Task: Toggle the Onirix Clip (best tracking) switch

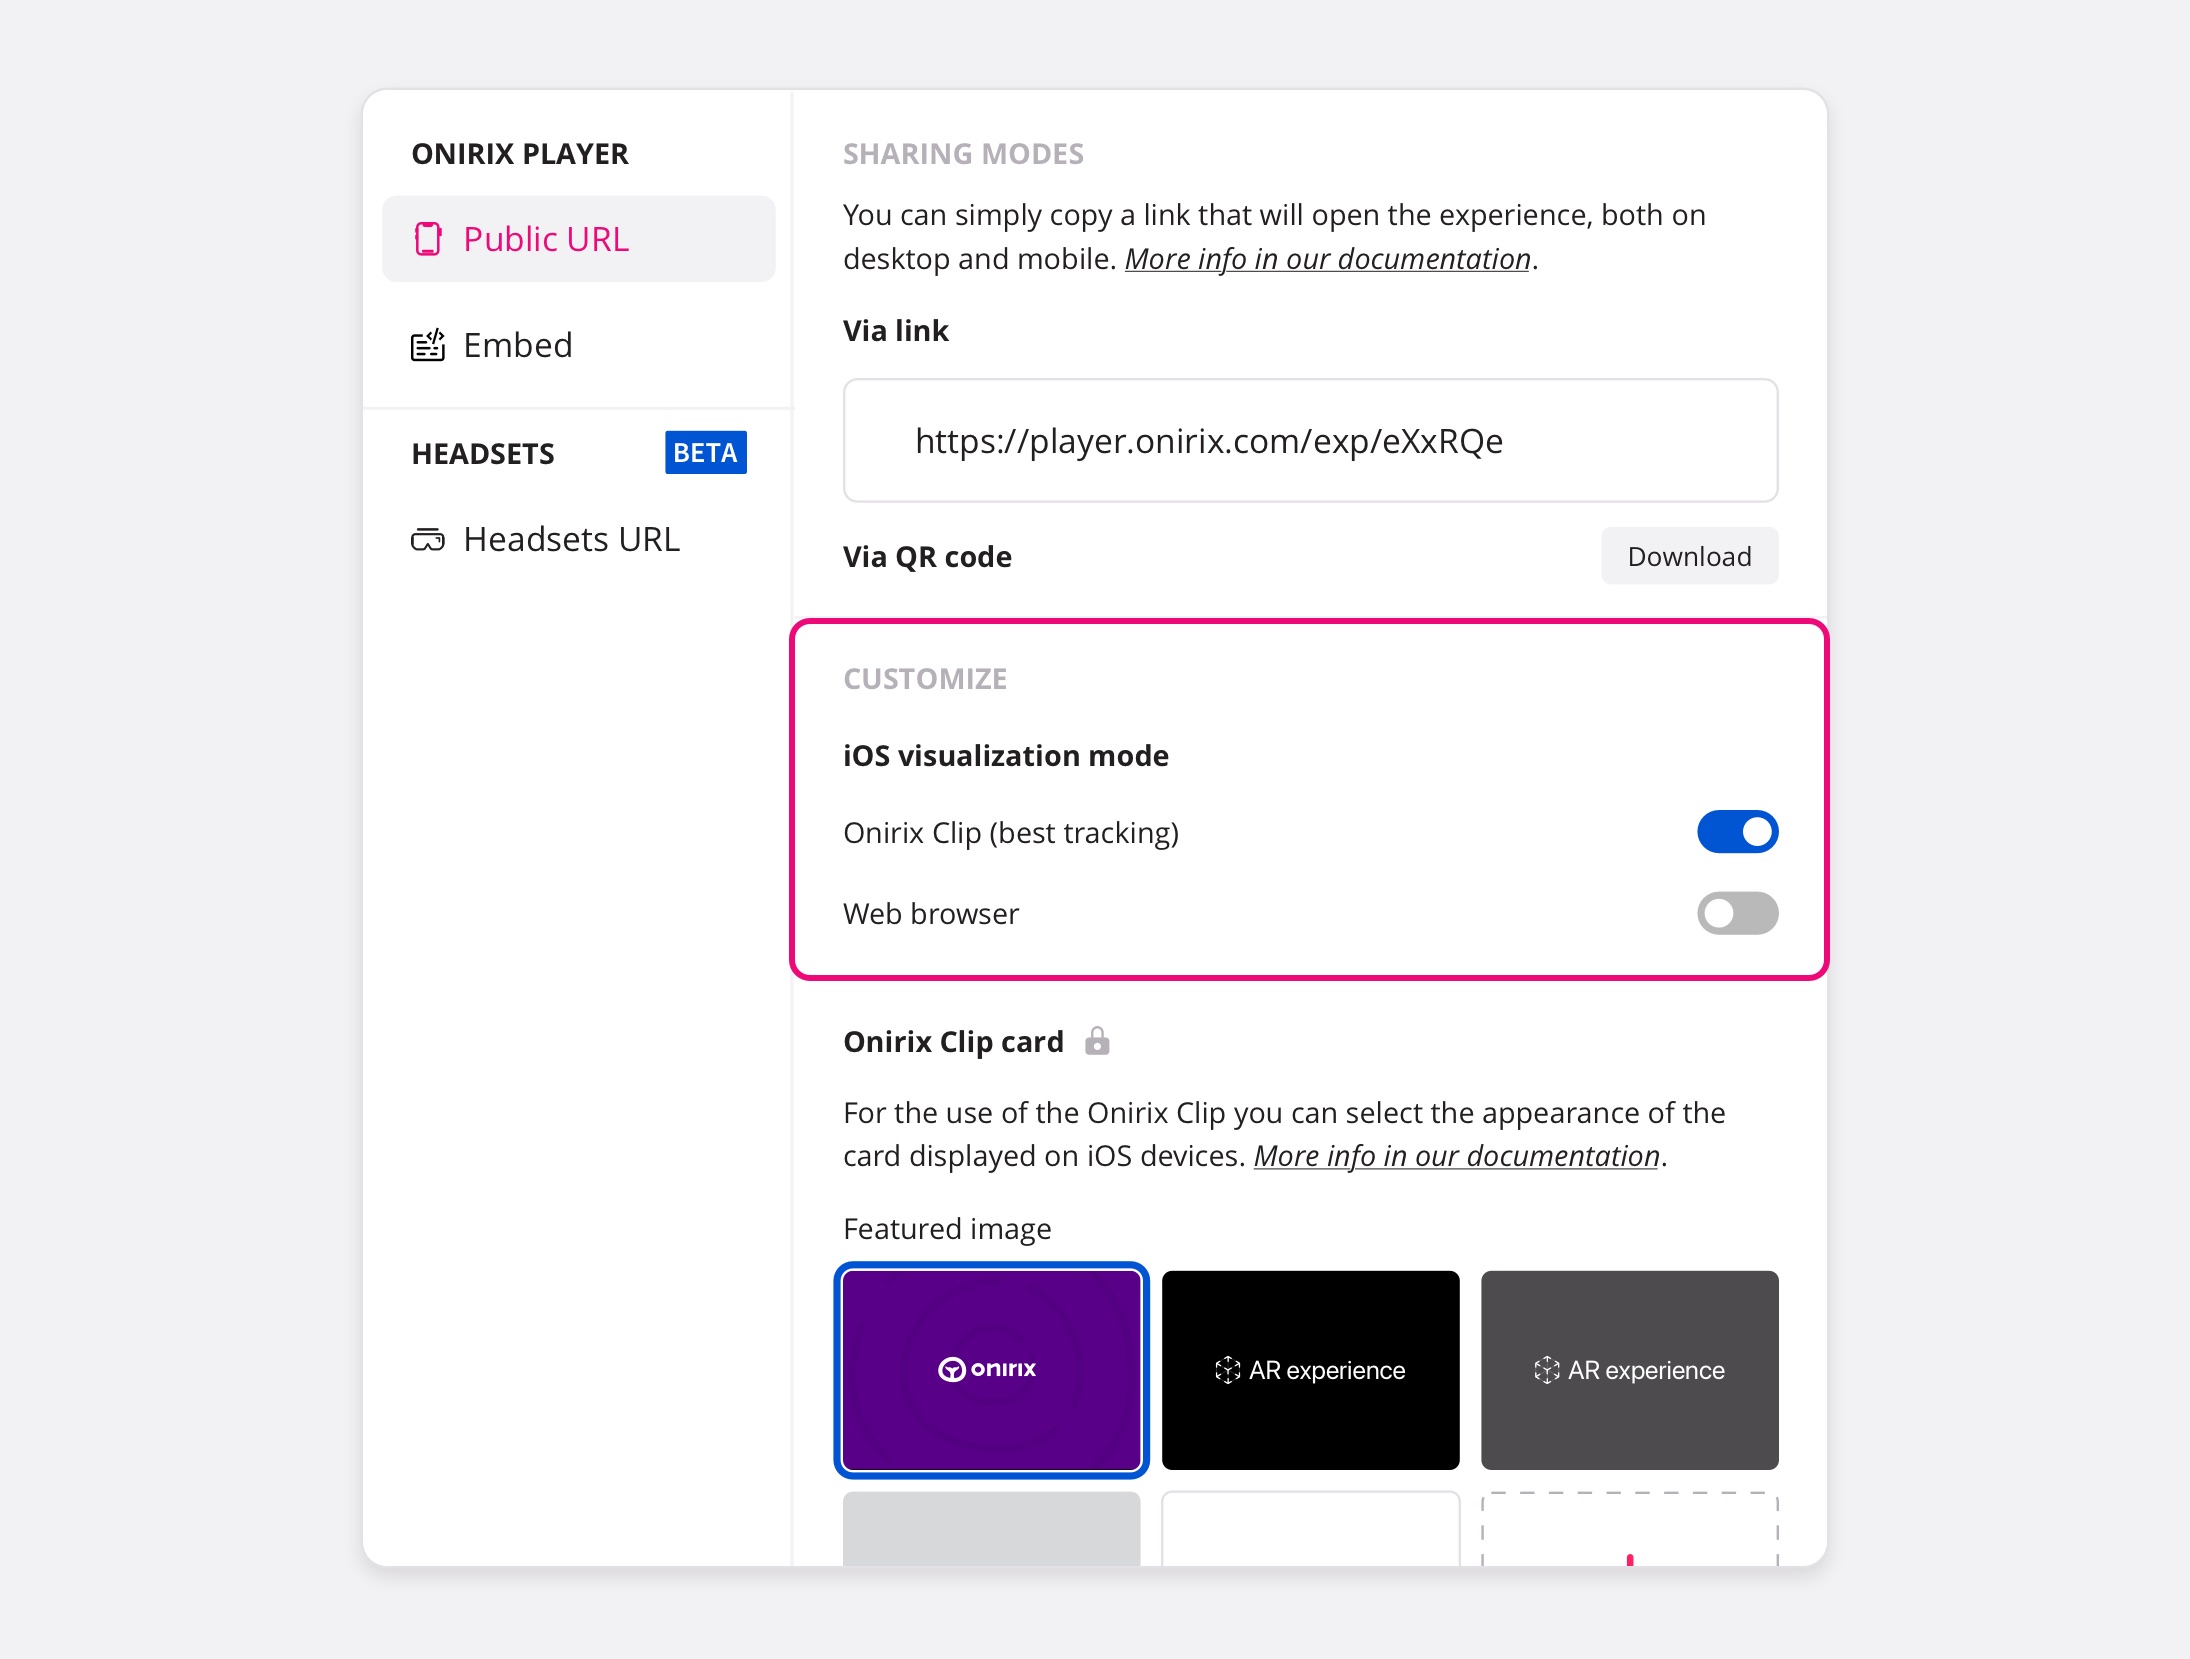Action: [x=1737, y=832]
